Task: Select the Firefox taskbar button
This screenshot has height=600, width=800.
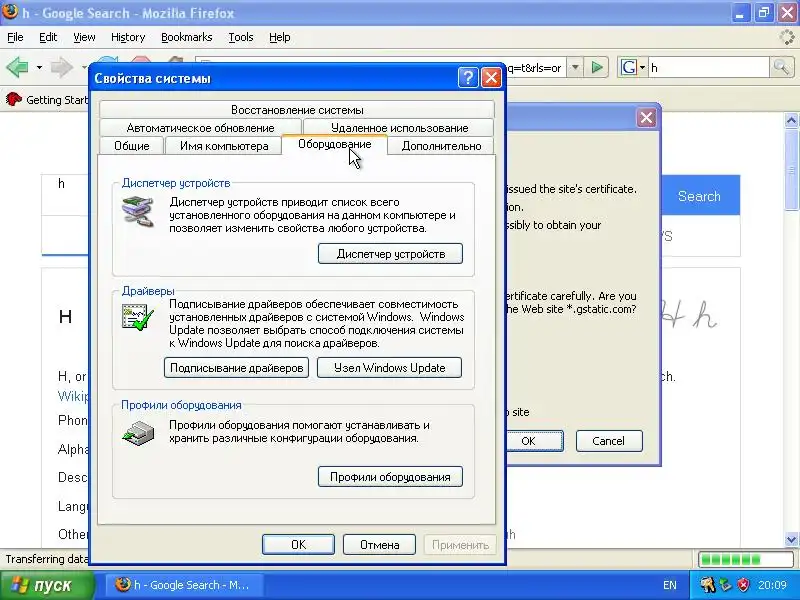Action: click(x=186, y=585)
